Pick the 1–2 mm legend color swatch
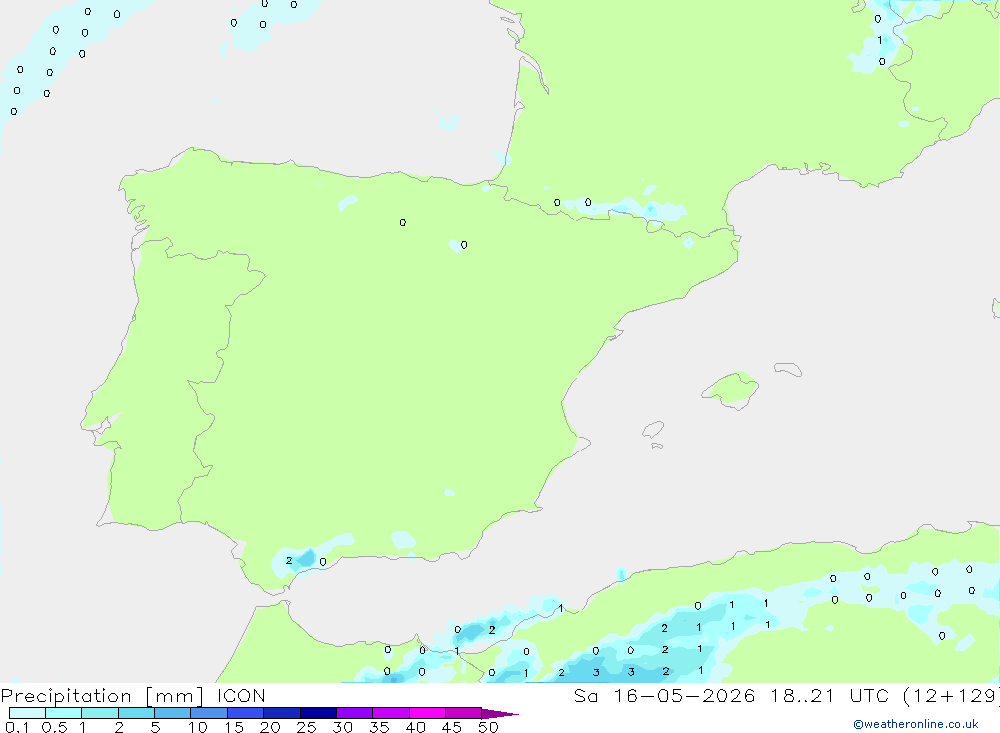This screenshot has height=733, width=1000. (99, 713)
